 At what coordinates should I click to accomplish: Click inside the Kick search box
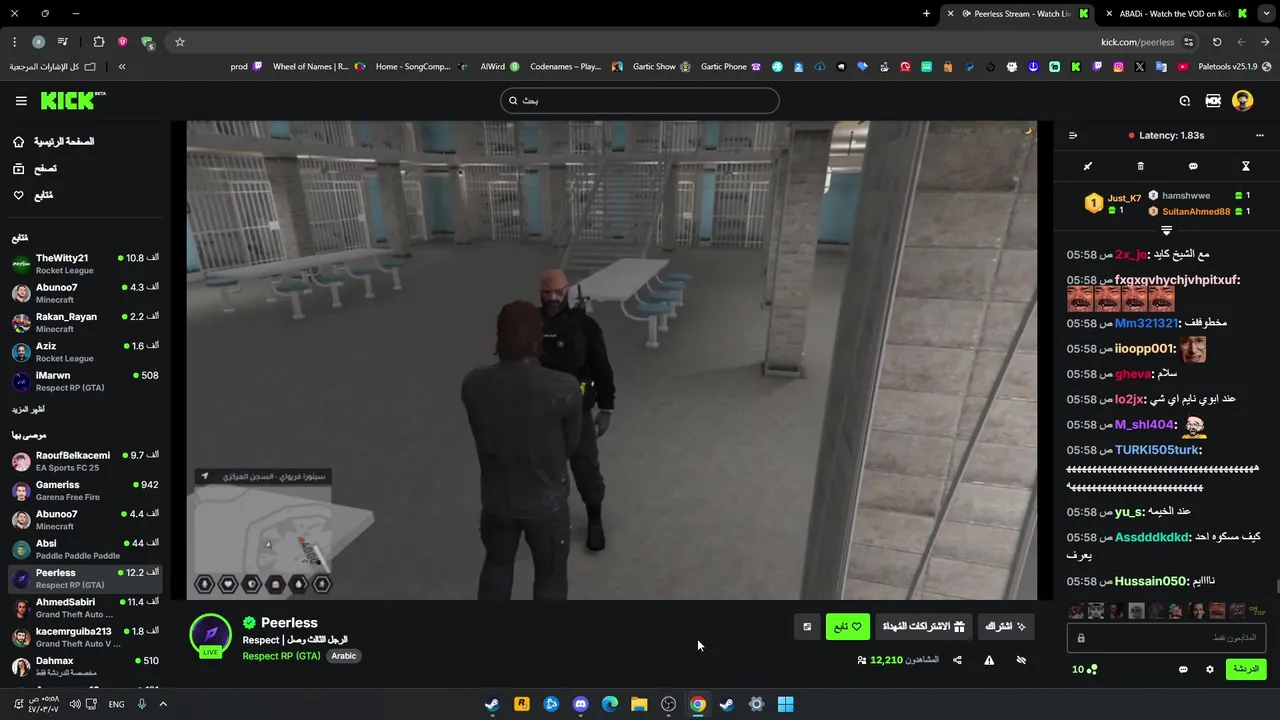(640, 100)
